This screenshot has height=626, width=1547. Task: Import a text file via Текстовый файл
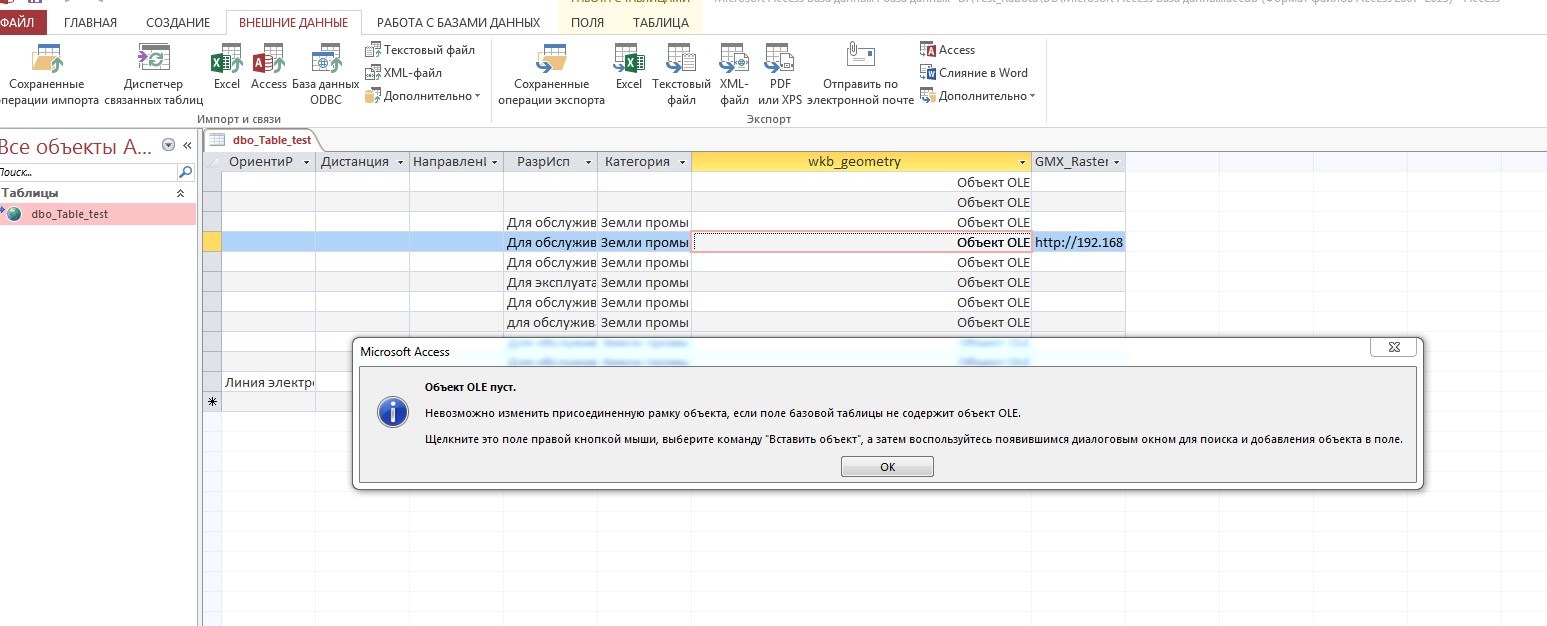pyautogui.click(x=420, y=50)
